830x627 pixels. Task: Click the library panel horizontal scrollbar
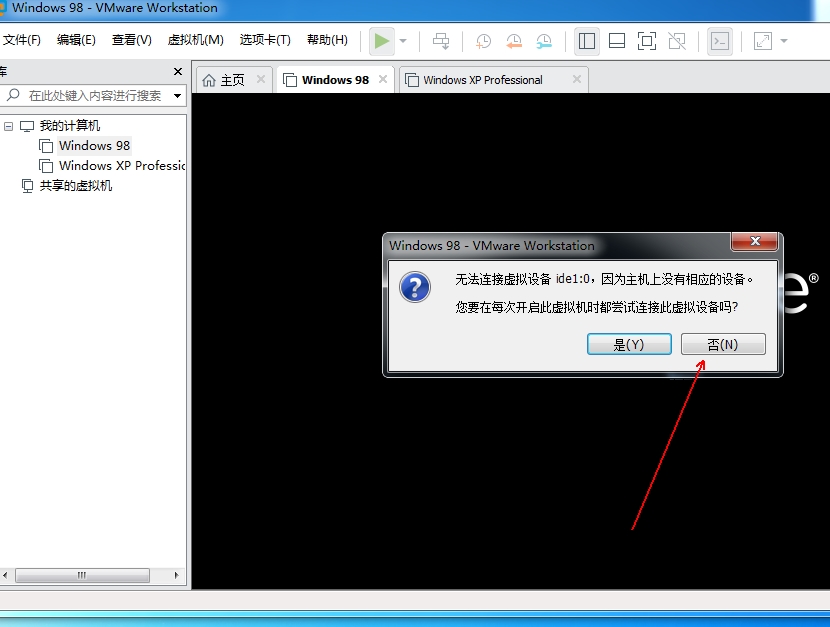click(x=82, y=576)
